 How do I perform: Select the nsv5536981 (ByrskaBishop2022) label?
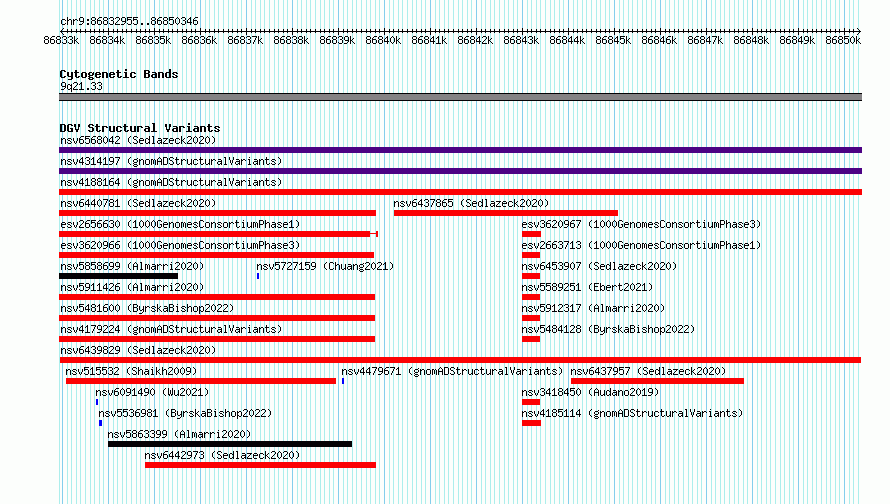click(x=185, y=413)
